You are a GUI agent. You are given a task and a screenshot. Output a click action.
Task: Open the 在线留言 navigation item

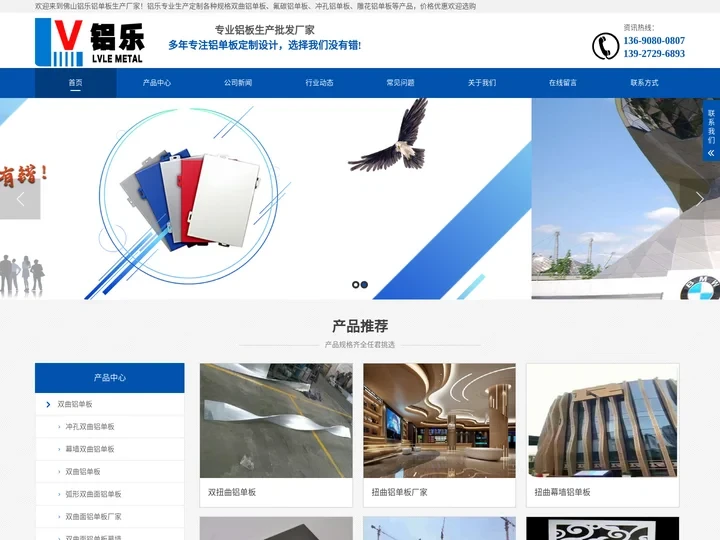pos(563,83)
